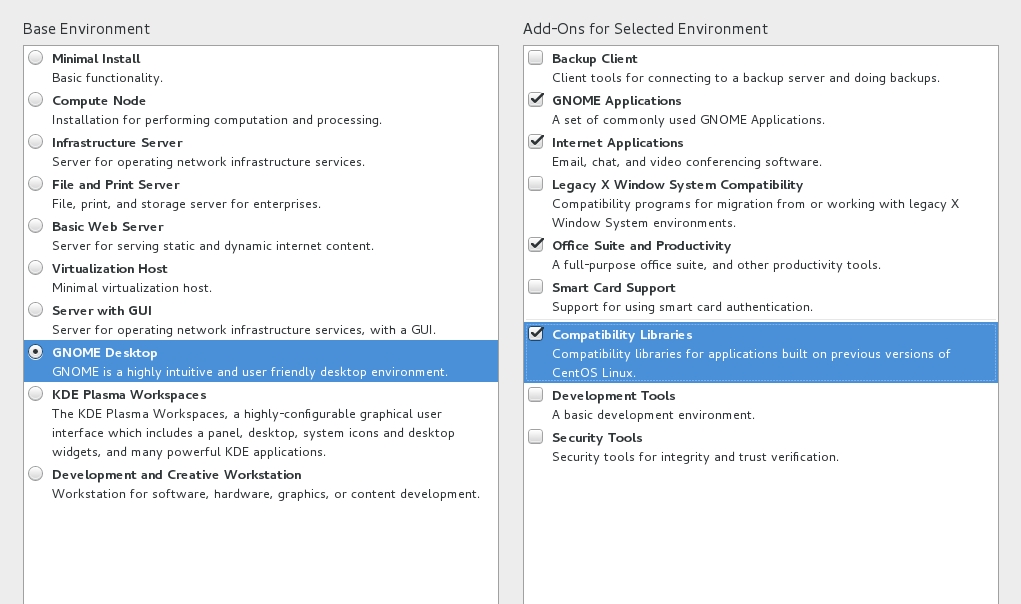Image resolution: width=1021 pixels, height=604 pixels.
Task: Click the selected GNOME Desktop radio button
Action: coord(36,352)
